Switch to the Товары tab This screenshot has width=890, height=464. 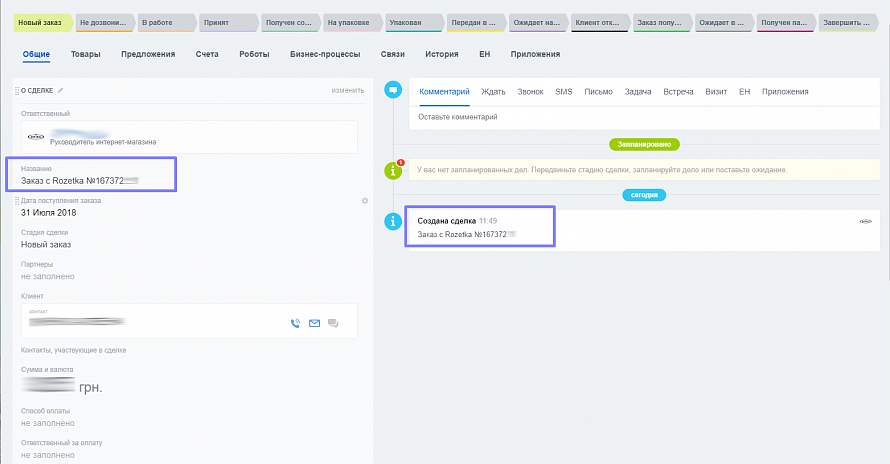pyautogui.click(x=85, y=54)
